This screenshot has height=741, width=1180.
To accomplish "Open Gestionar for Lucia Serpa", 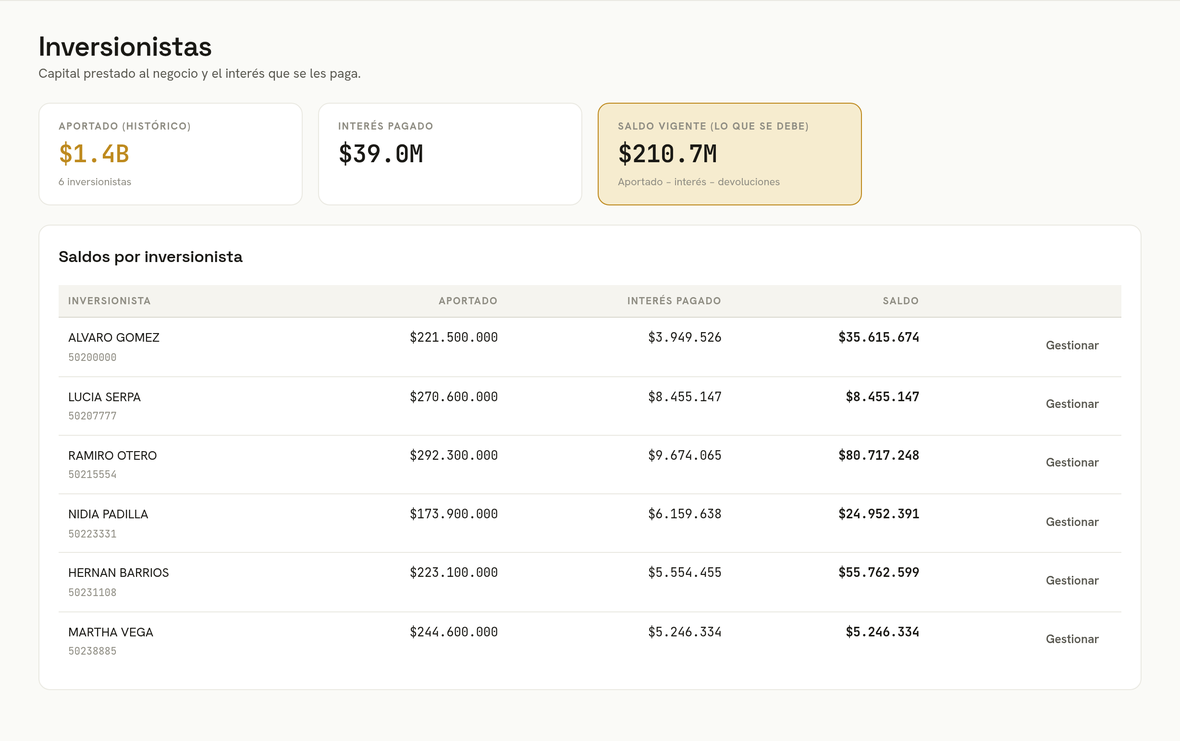I will [x=1072, y=404].
